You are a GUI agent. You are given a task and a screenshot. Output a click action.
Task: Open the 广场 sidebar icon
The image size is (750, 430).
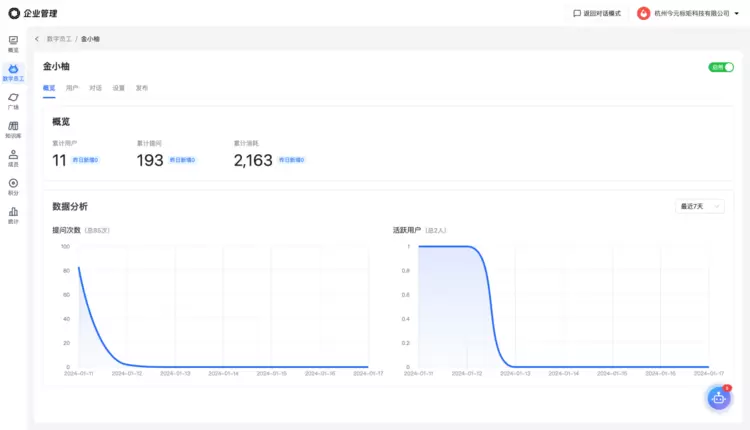point(13,100)
